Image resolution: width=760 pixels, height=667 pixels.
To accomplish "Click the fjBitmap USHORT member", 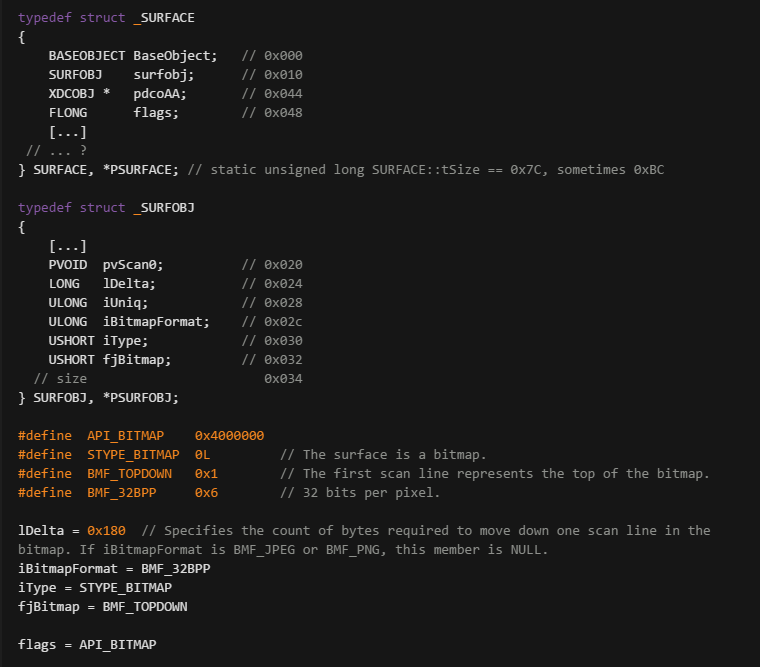I will click(x=110, y=360).
